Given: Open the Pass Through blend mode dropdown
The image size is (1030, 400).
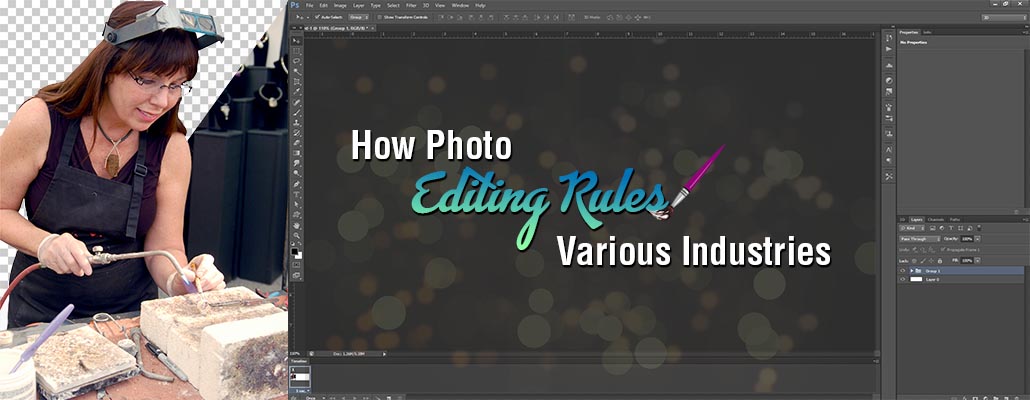Looking at the screenshot, I should pyautogui.click(x=920, y=239).
